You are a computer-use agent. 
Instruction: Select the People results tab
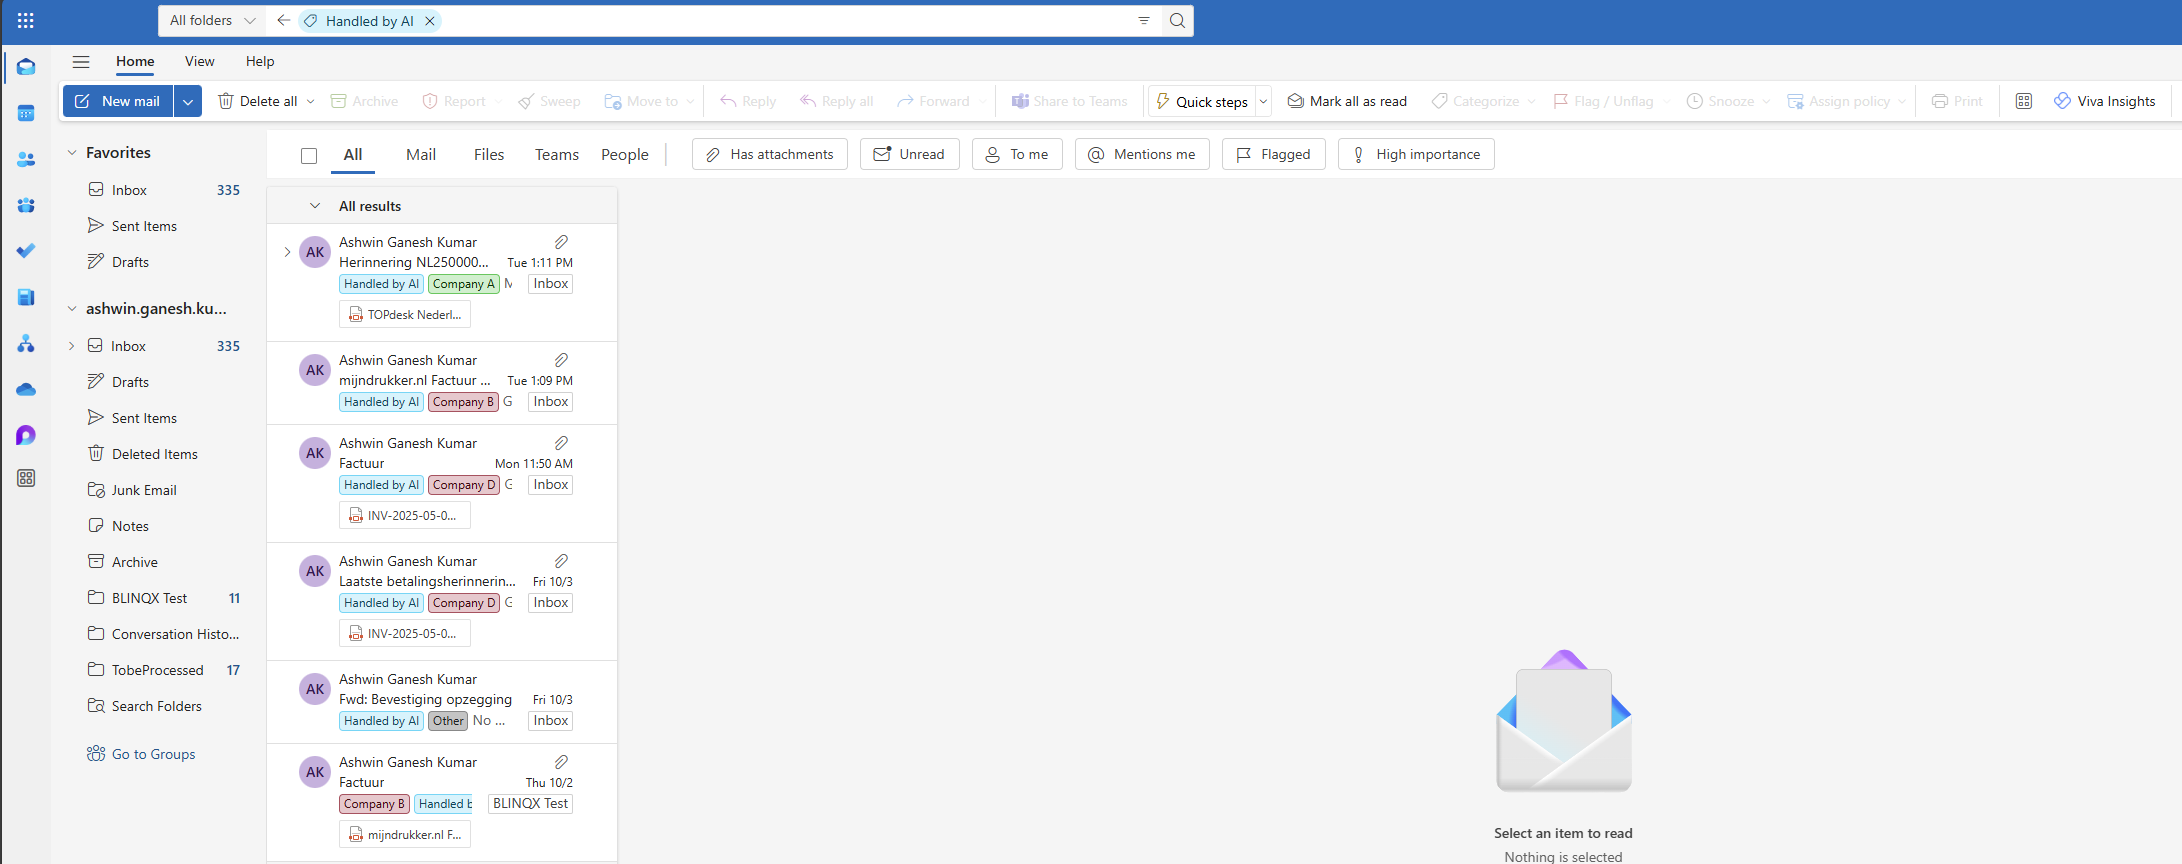tap(625, 155)
